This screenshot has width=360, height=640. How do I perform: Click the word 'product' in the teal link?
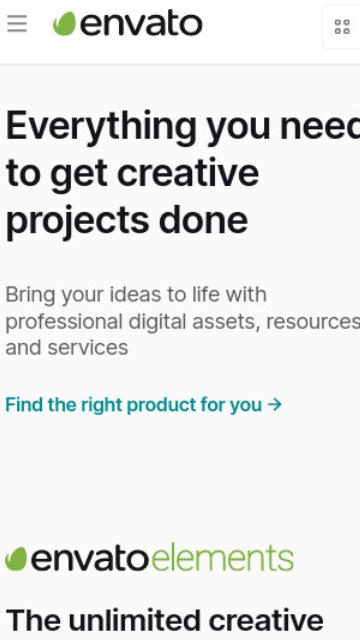pyautogui.click(x=161, y=406)
